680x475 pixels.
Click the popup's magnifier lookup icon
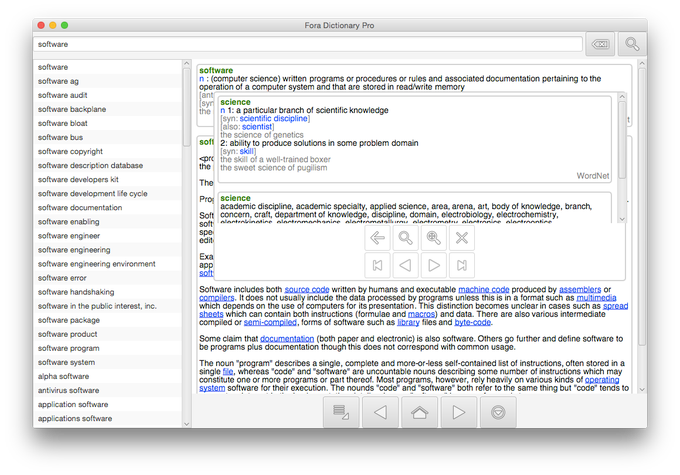click(405, 238)
